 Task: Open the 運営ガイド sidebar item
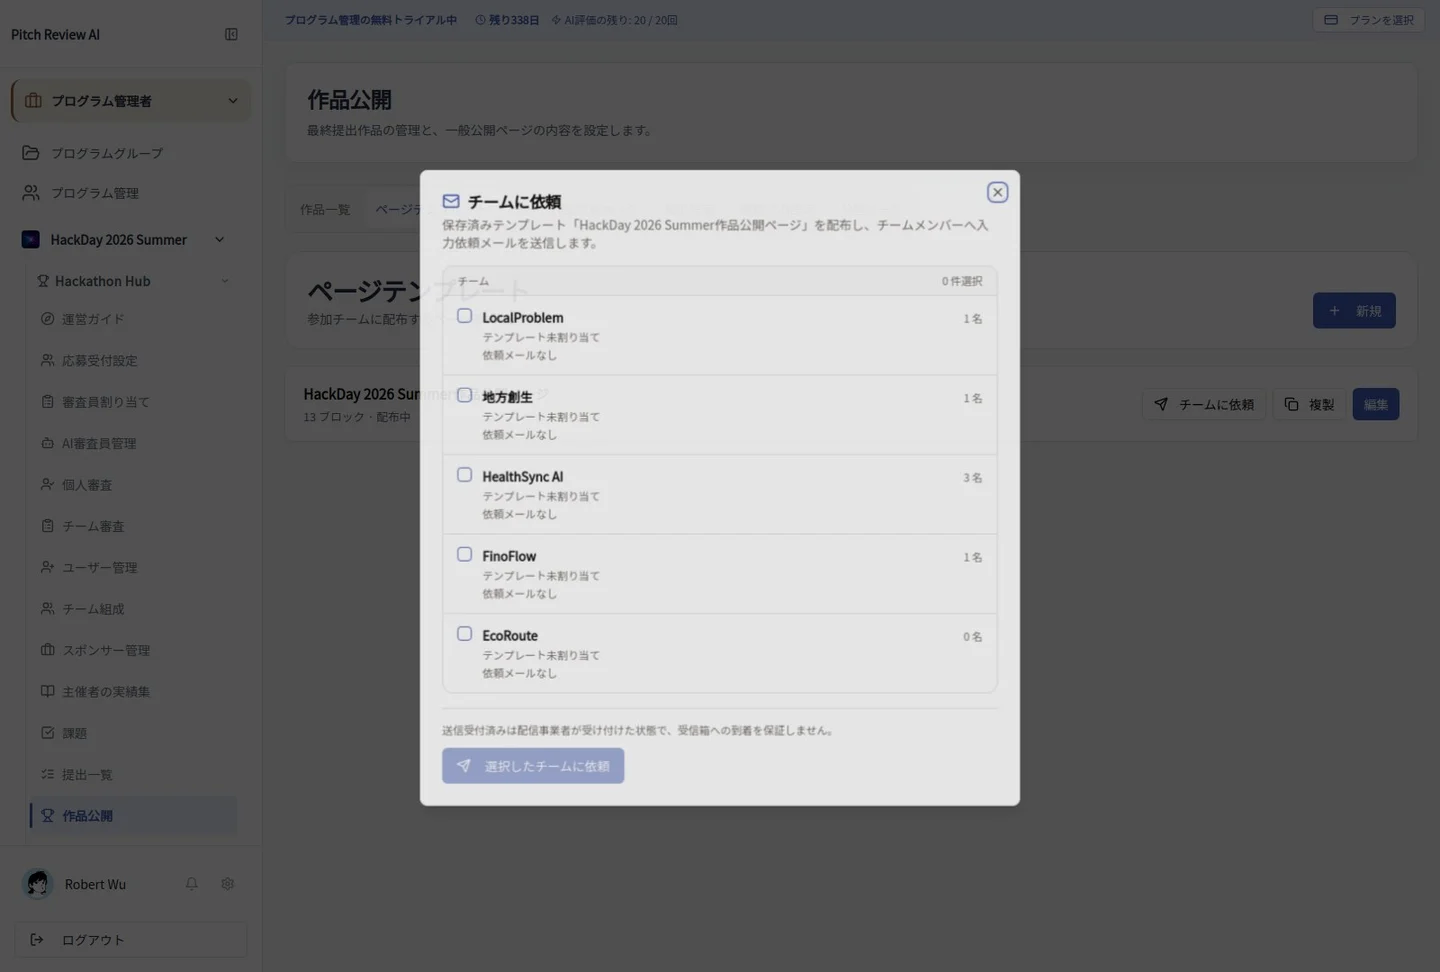(x=134, y=319)
